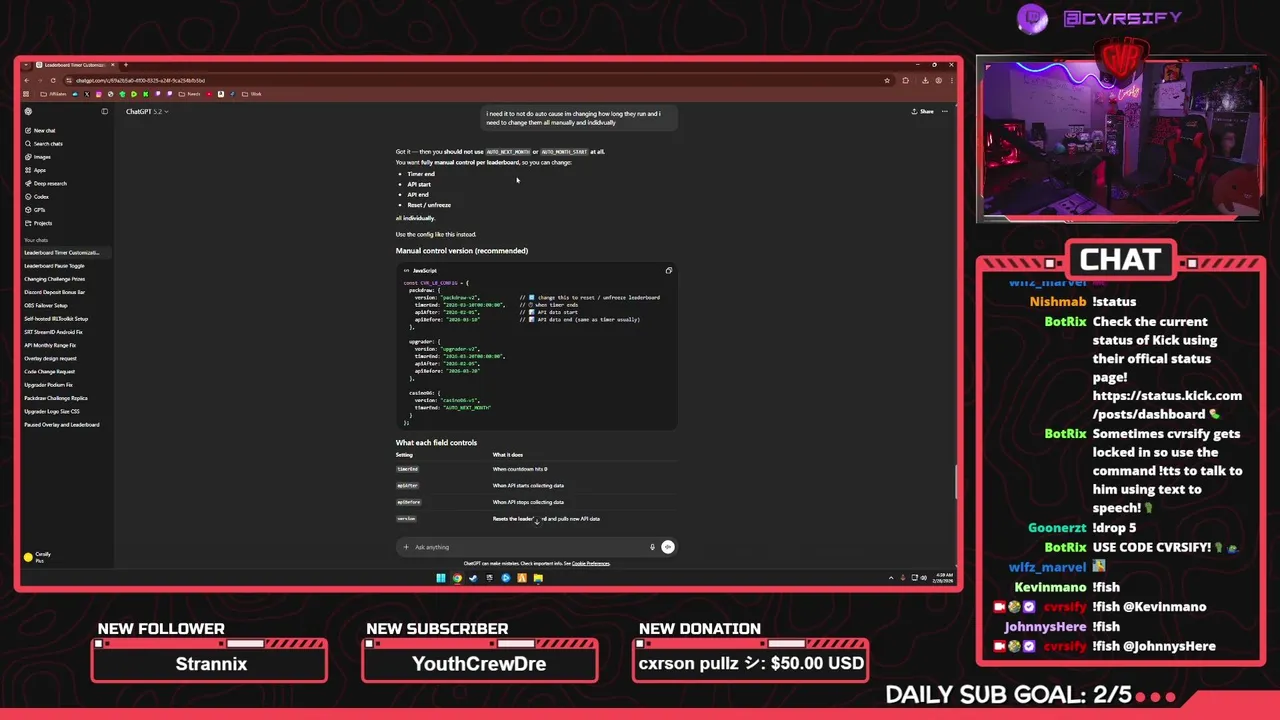Open Kick bookmark in bookmarks bar
1280x720 pixels.
point(146,94)
